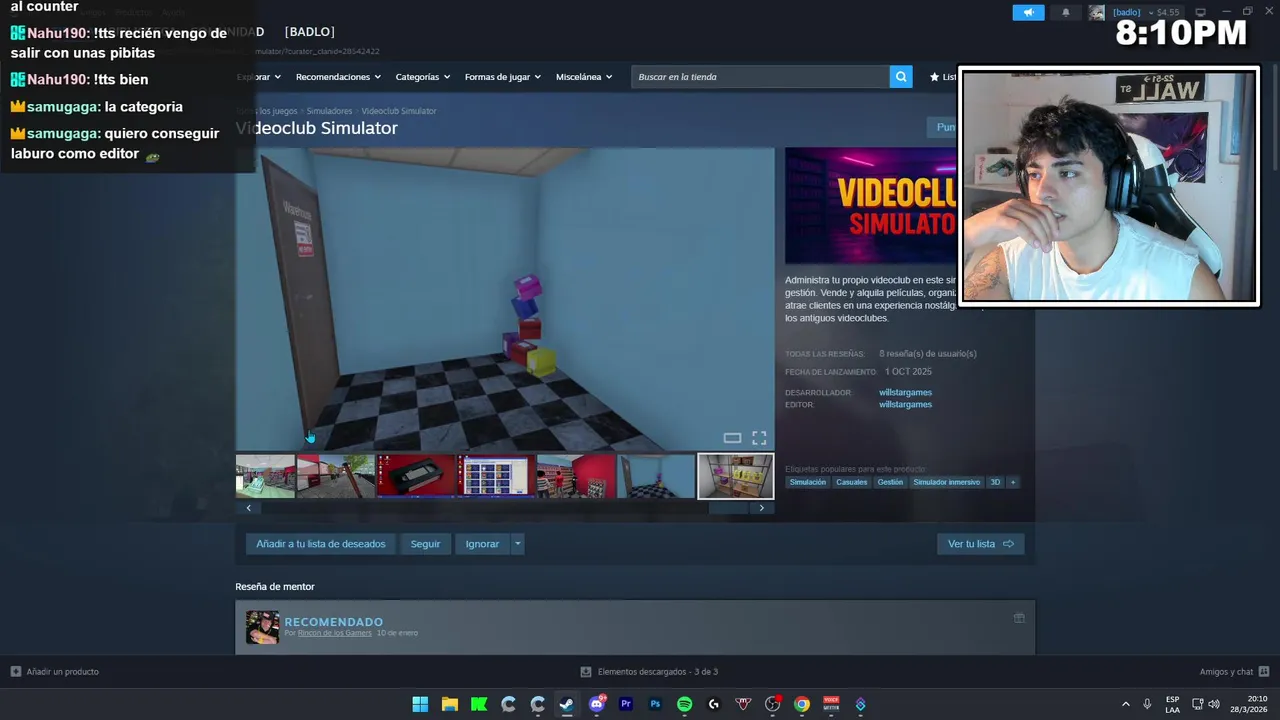Click the Ignorar button
1280x720 pixels.
pos(482,544)
